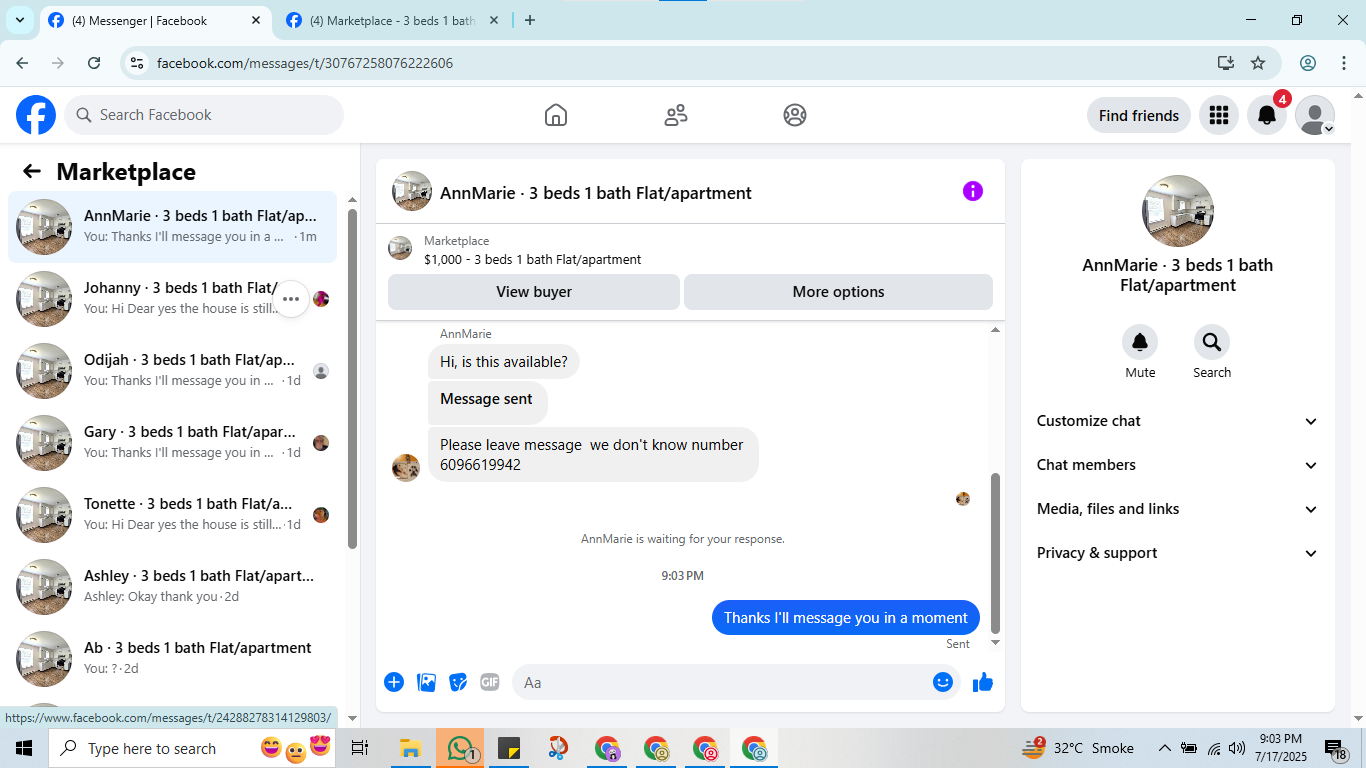
Task: Open the Ashley conversation
Action: (172, 587)
